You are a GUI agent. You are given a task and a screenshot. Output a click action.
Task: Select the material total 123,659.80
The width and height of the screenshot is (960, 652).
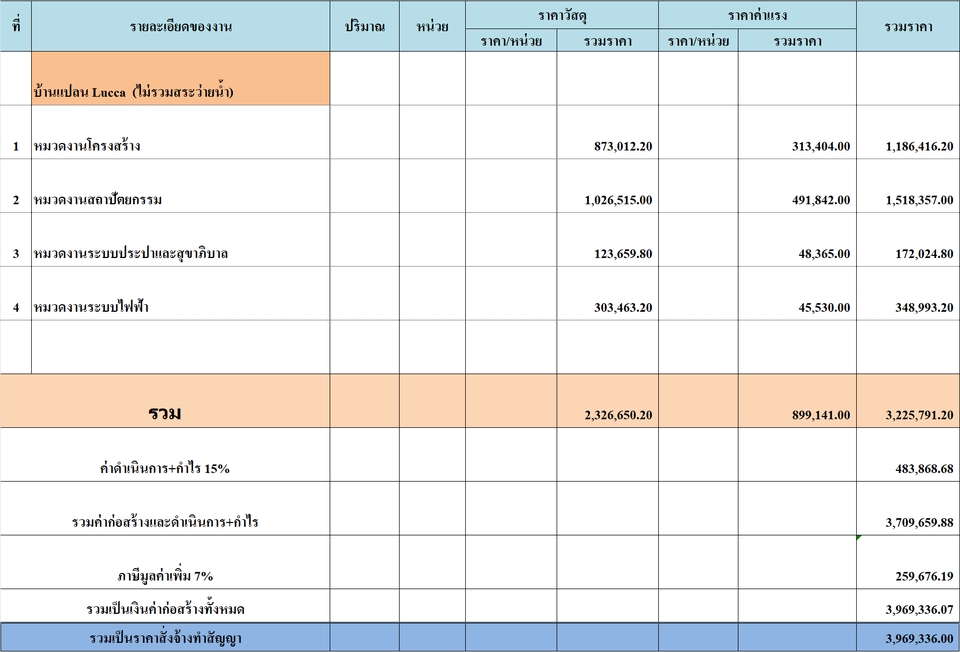point(623,253)
